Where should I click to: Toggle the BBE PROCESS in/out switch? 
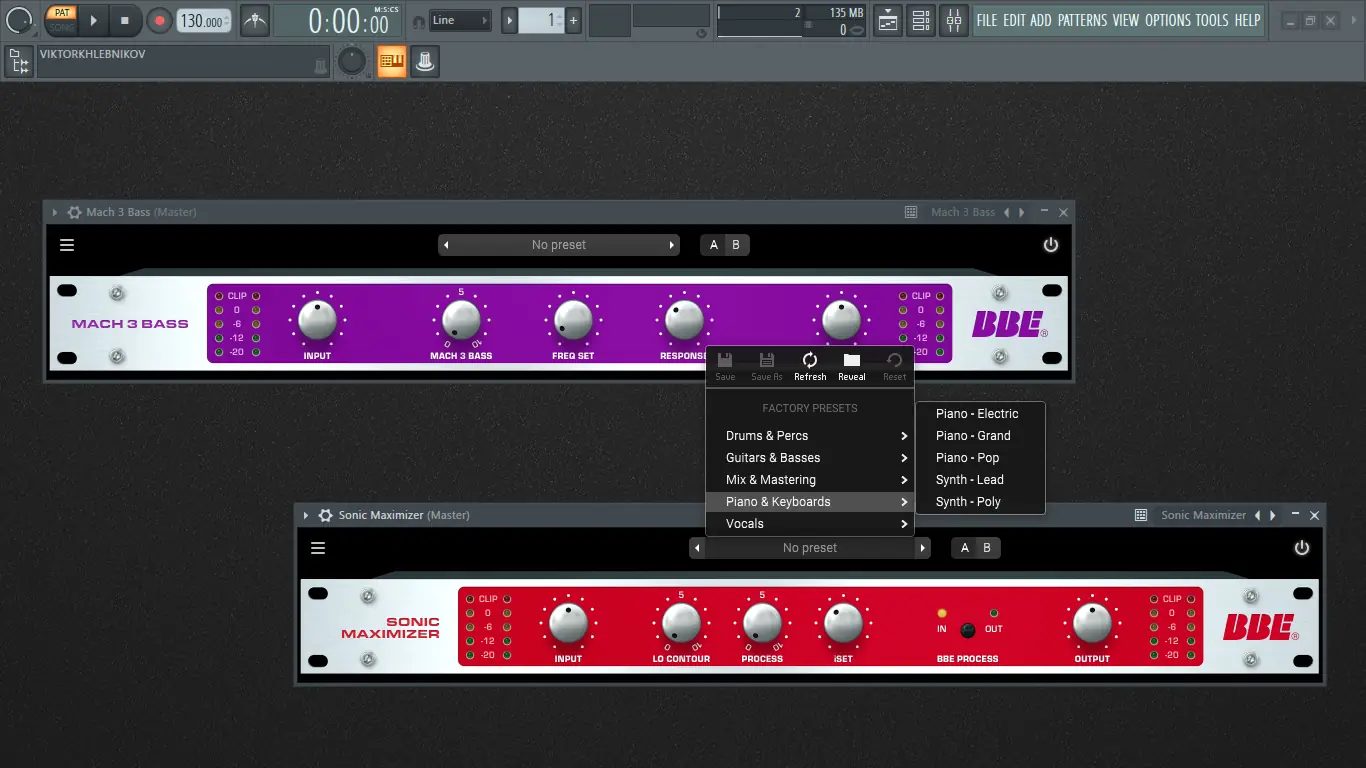click(x=967, y=630)
